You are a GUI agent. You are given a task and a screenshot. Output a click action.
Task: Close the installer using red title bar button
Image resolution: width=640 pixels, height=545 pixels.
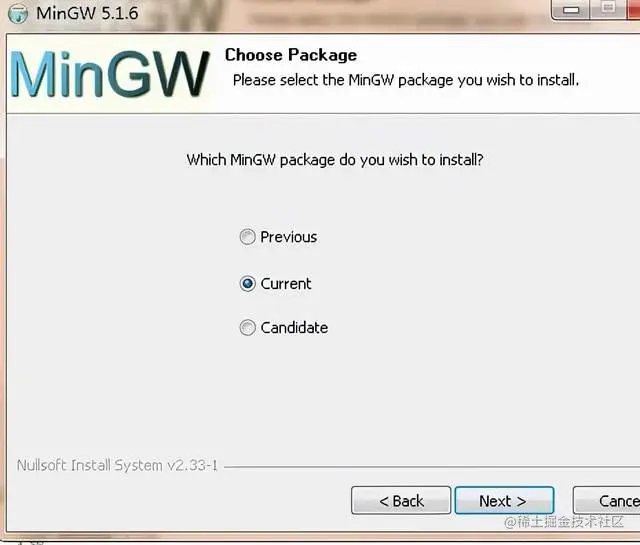point(633,9)
